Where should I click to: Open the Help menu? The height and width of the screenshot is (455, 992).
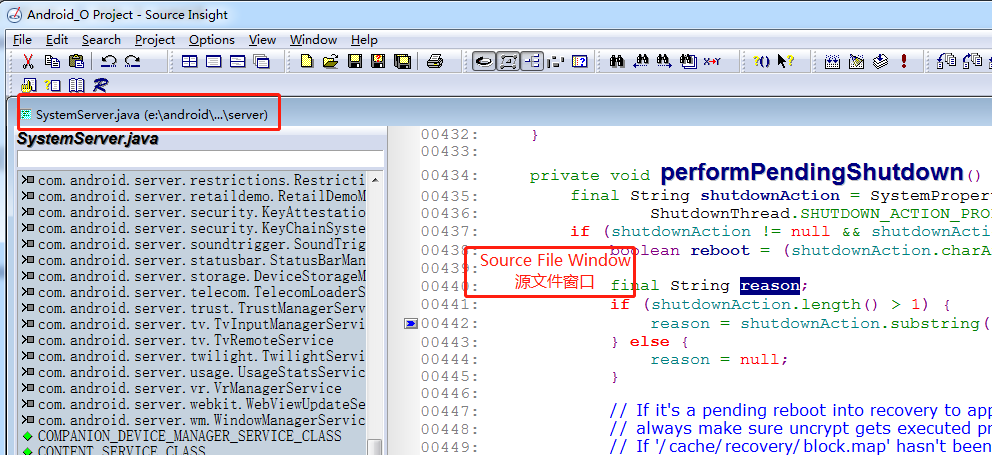tap(364, 40)
